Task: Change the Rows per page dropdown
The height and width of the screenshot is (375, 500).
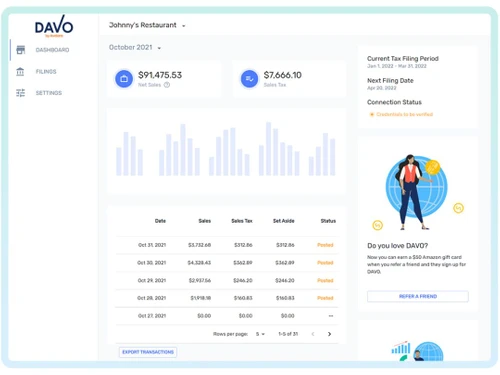Action: pos(260,334)
